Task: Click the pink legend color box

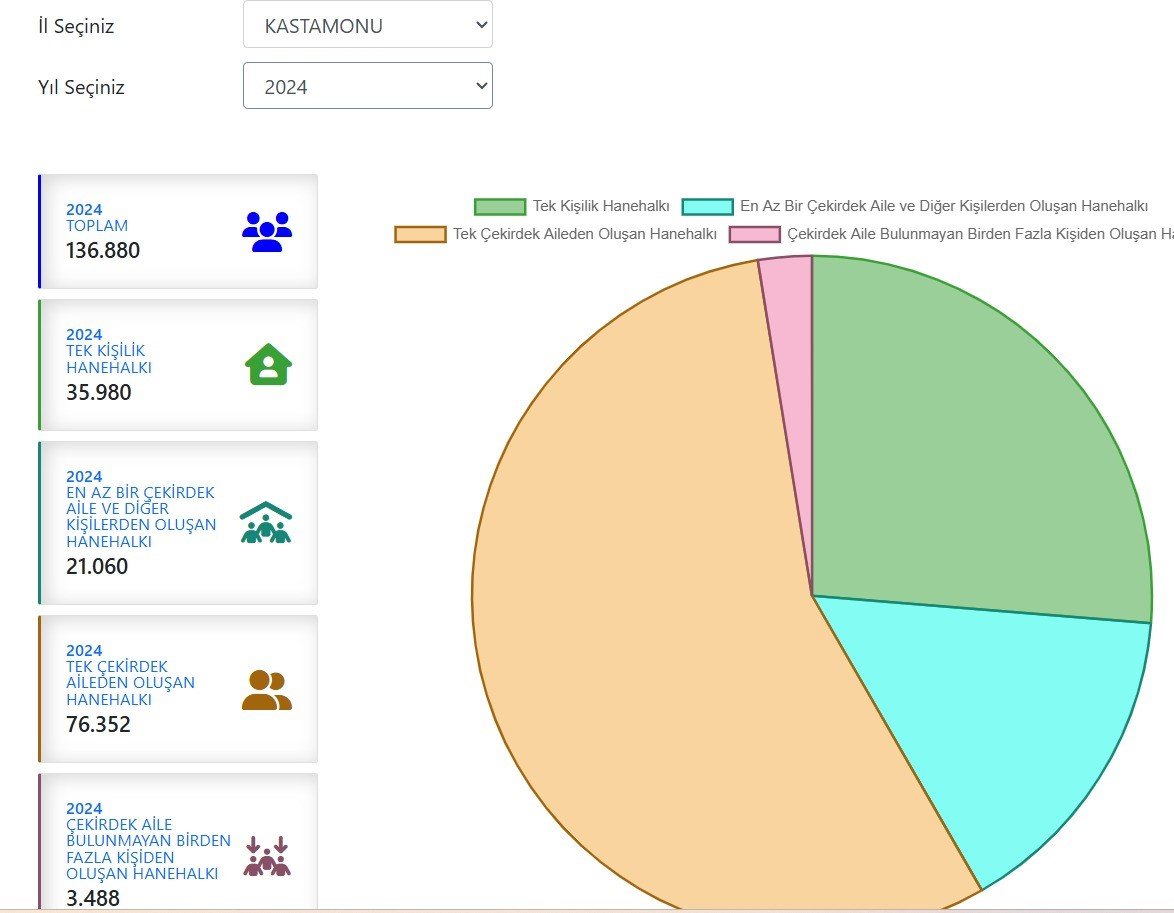Action: pyautogui.click(x=754, y=234)
